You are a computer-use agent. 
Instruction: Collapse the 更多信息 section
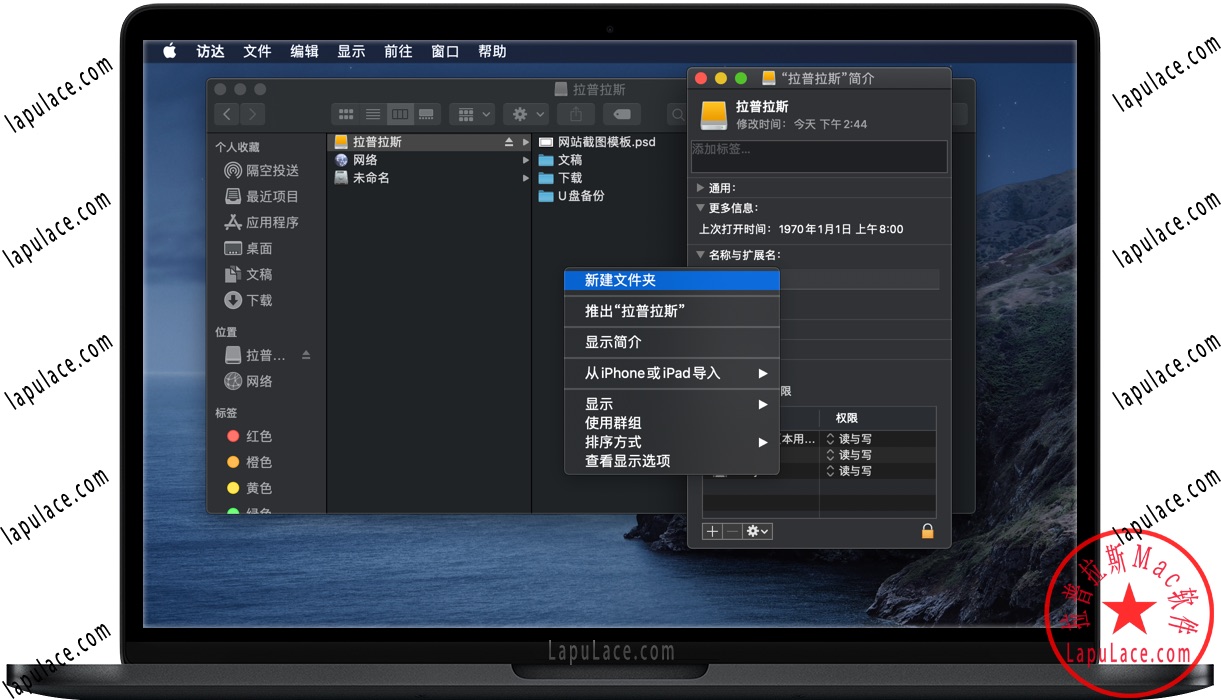[x=700, y=209]
